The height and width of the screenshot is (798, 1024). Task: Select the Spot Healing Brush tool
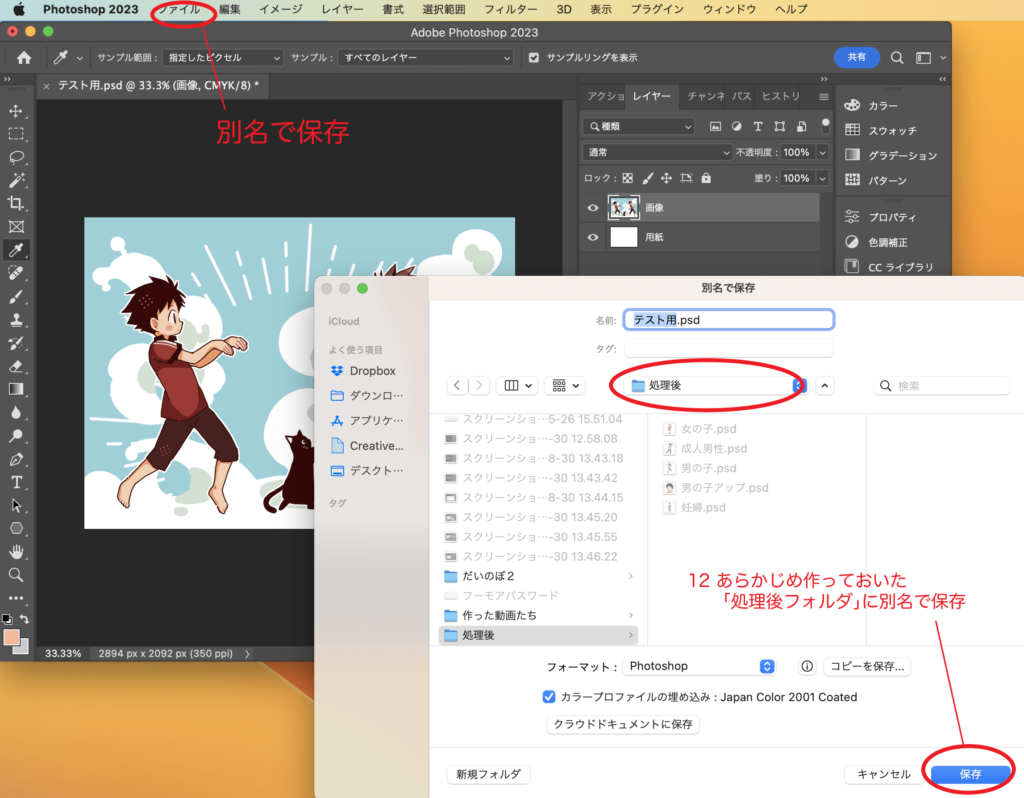pos(16,273)
